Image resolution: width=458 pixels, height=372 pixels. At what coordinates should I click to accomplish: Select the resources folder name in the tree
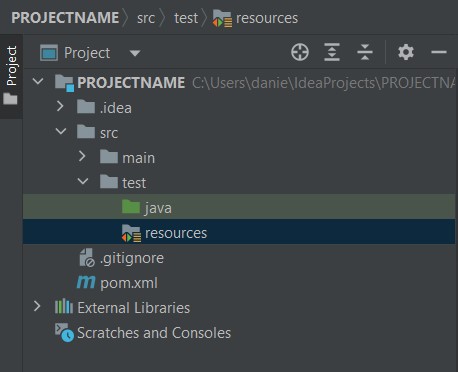(x=176, y=233)
